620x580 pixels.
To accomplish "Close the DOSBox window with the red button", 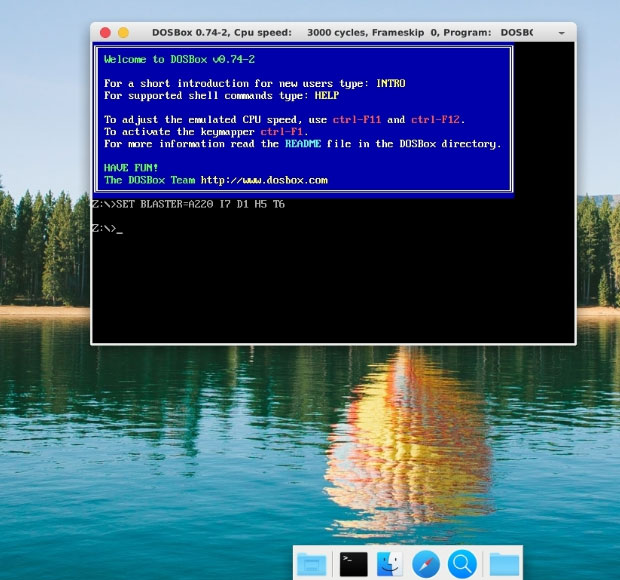I will pos(105,32).
